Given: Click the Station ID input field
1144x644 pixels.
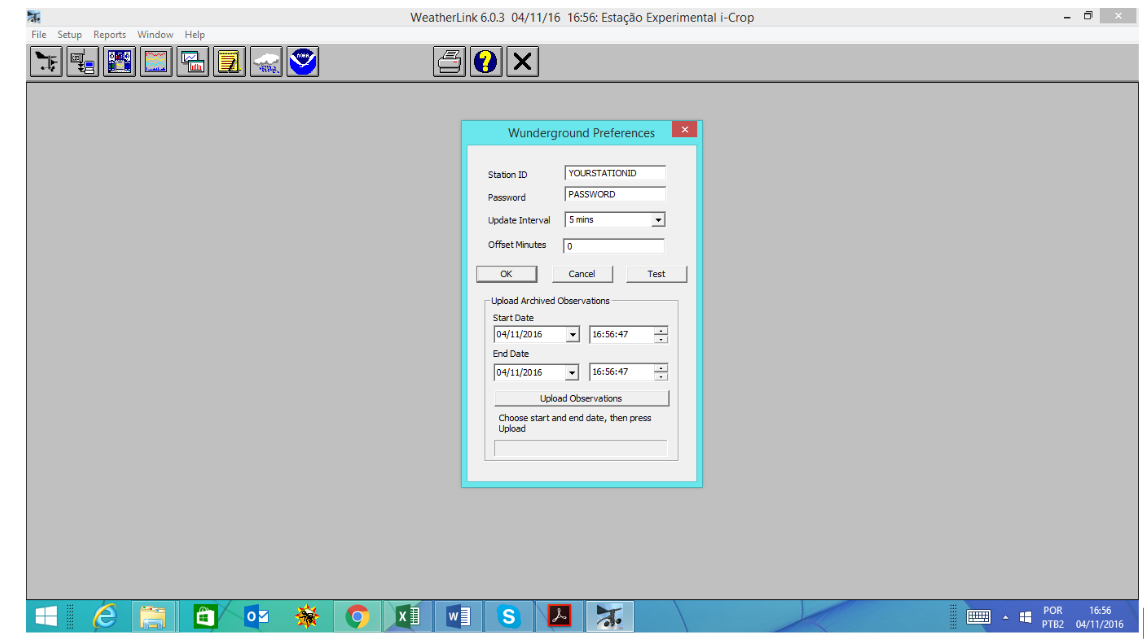Looking at the screenshot, I should (x=614, y=173).
